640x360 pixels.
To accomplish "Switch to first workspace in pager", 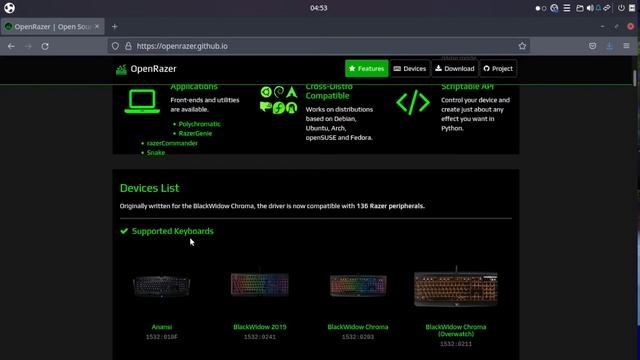I will (538, 8).
